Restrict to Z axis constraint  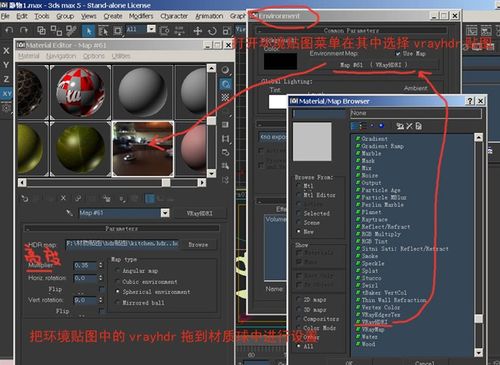click(x=6, y=79)
